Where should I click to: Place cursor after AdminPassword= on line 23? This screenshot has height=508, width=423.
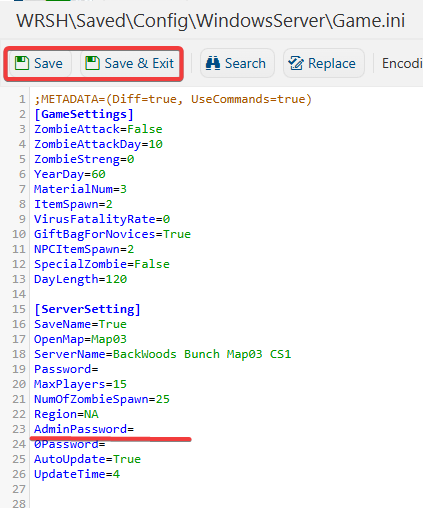pos(135,429)
